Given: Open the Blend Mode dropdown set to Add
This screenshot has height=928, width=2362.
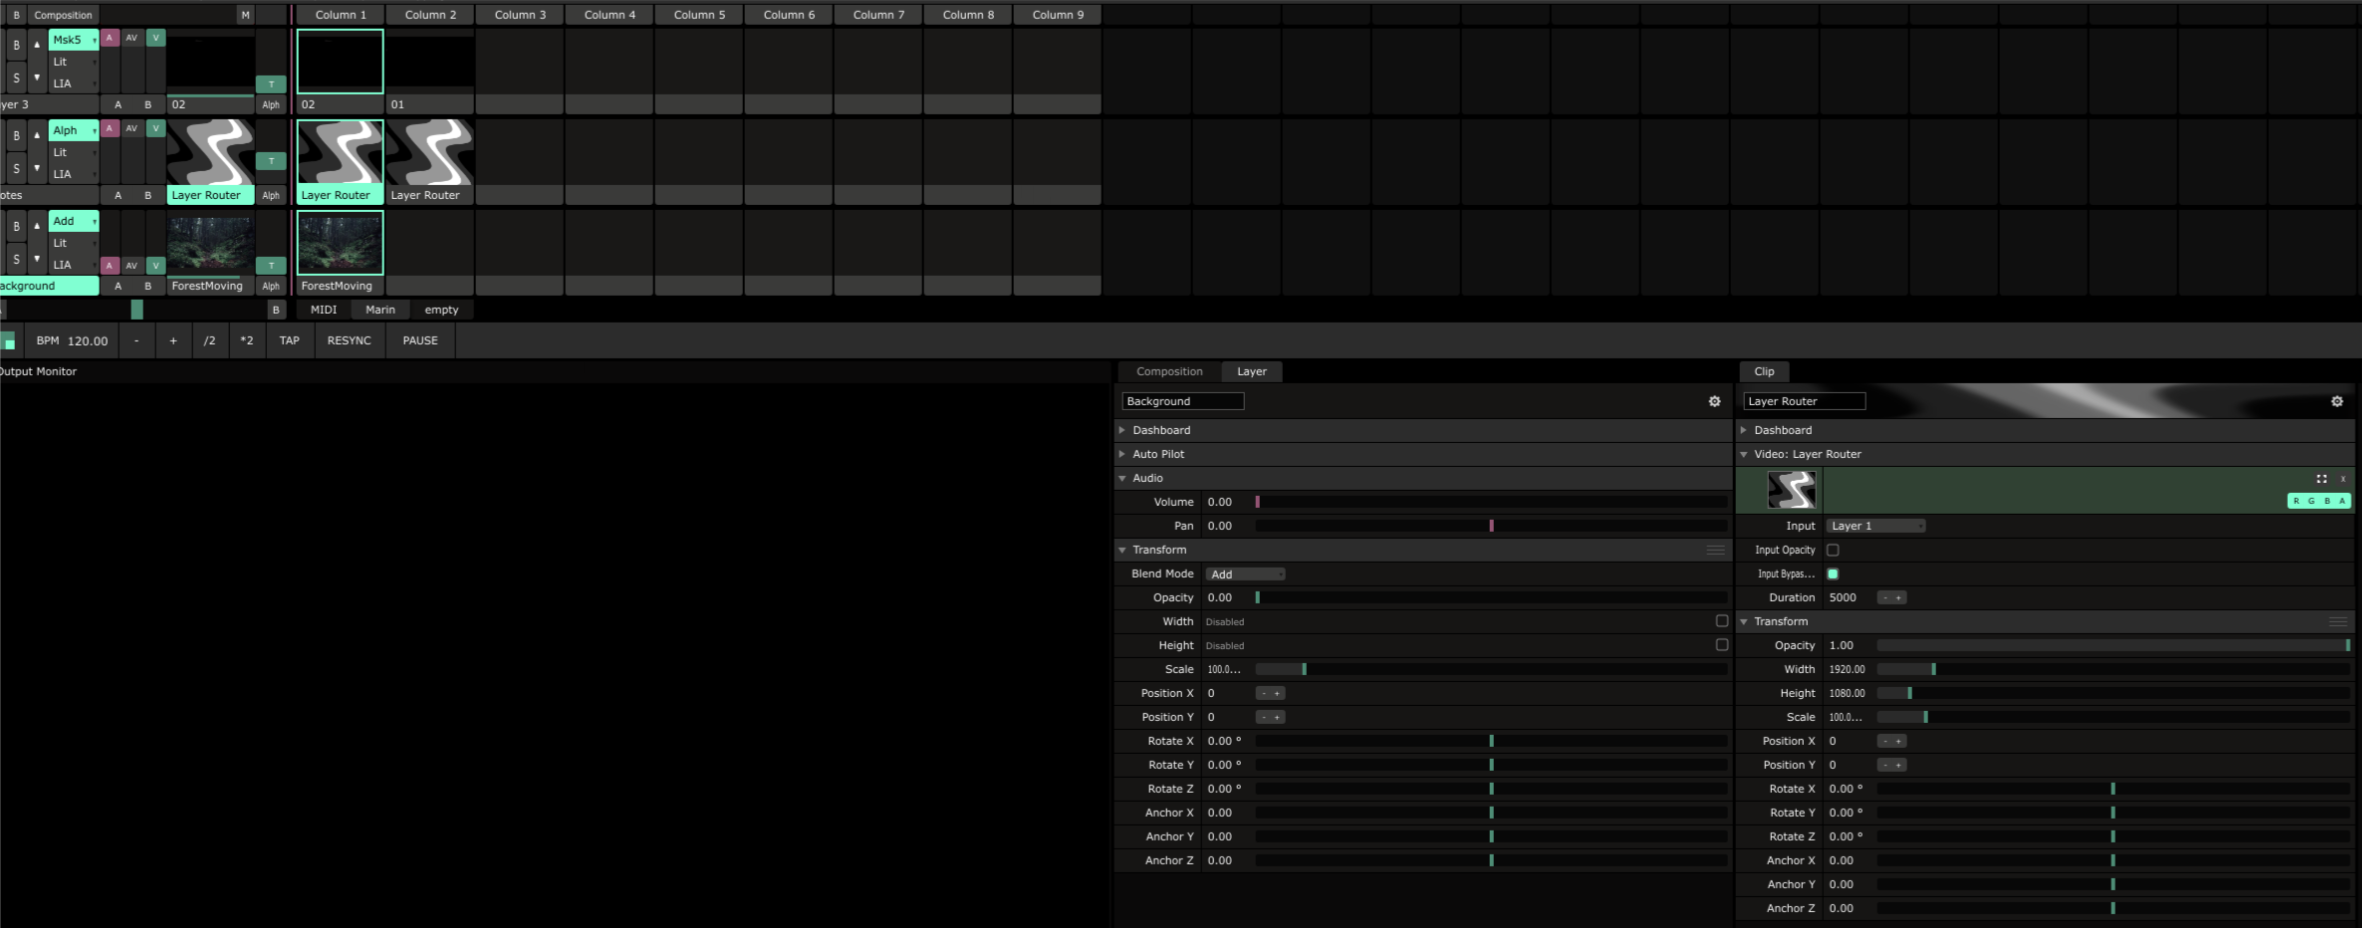Looking at the screenshot, I should pyautogui.click(x=1244, y=574).
